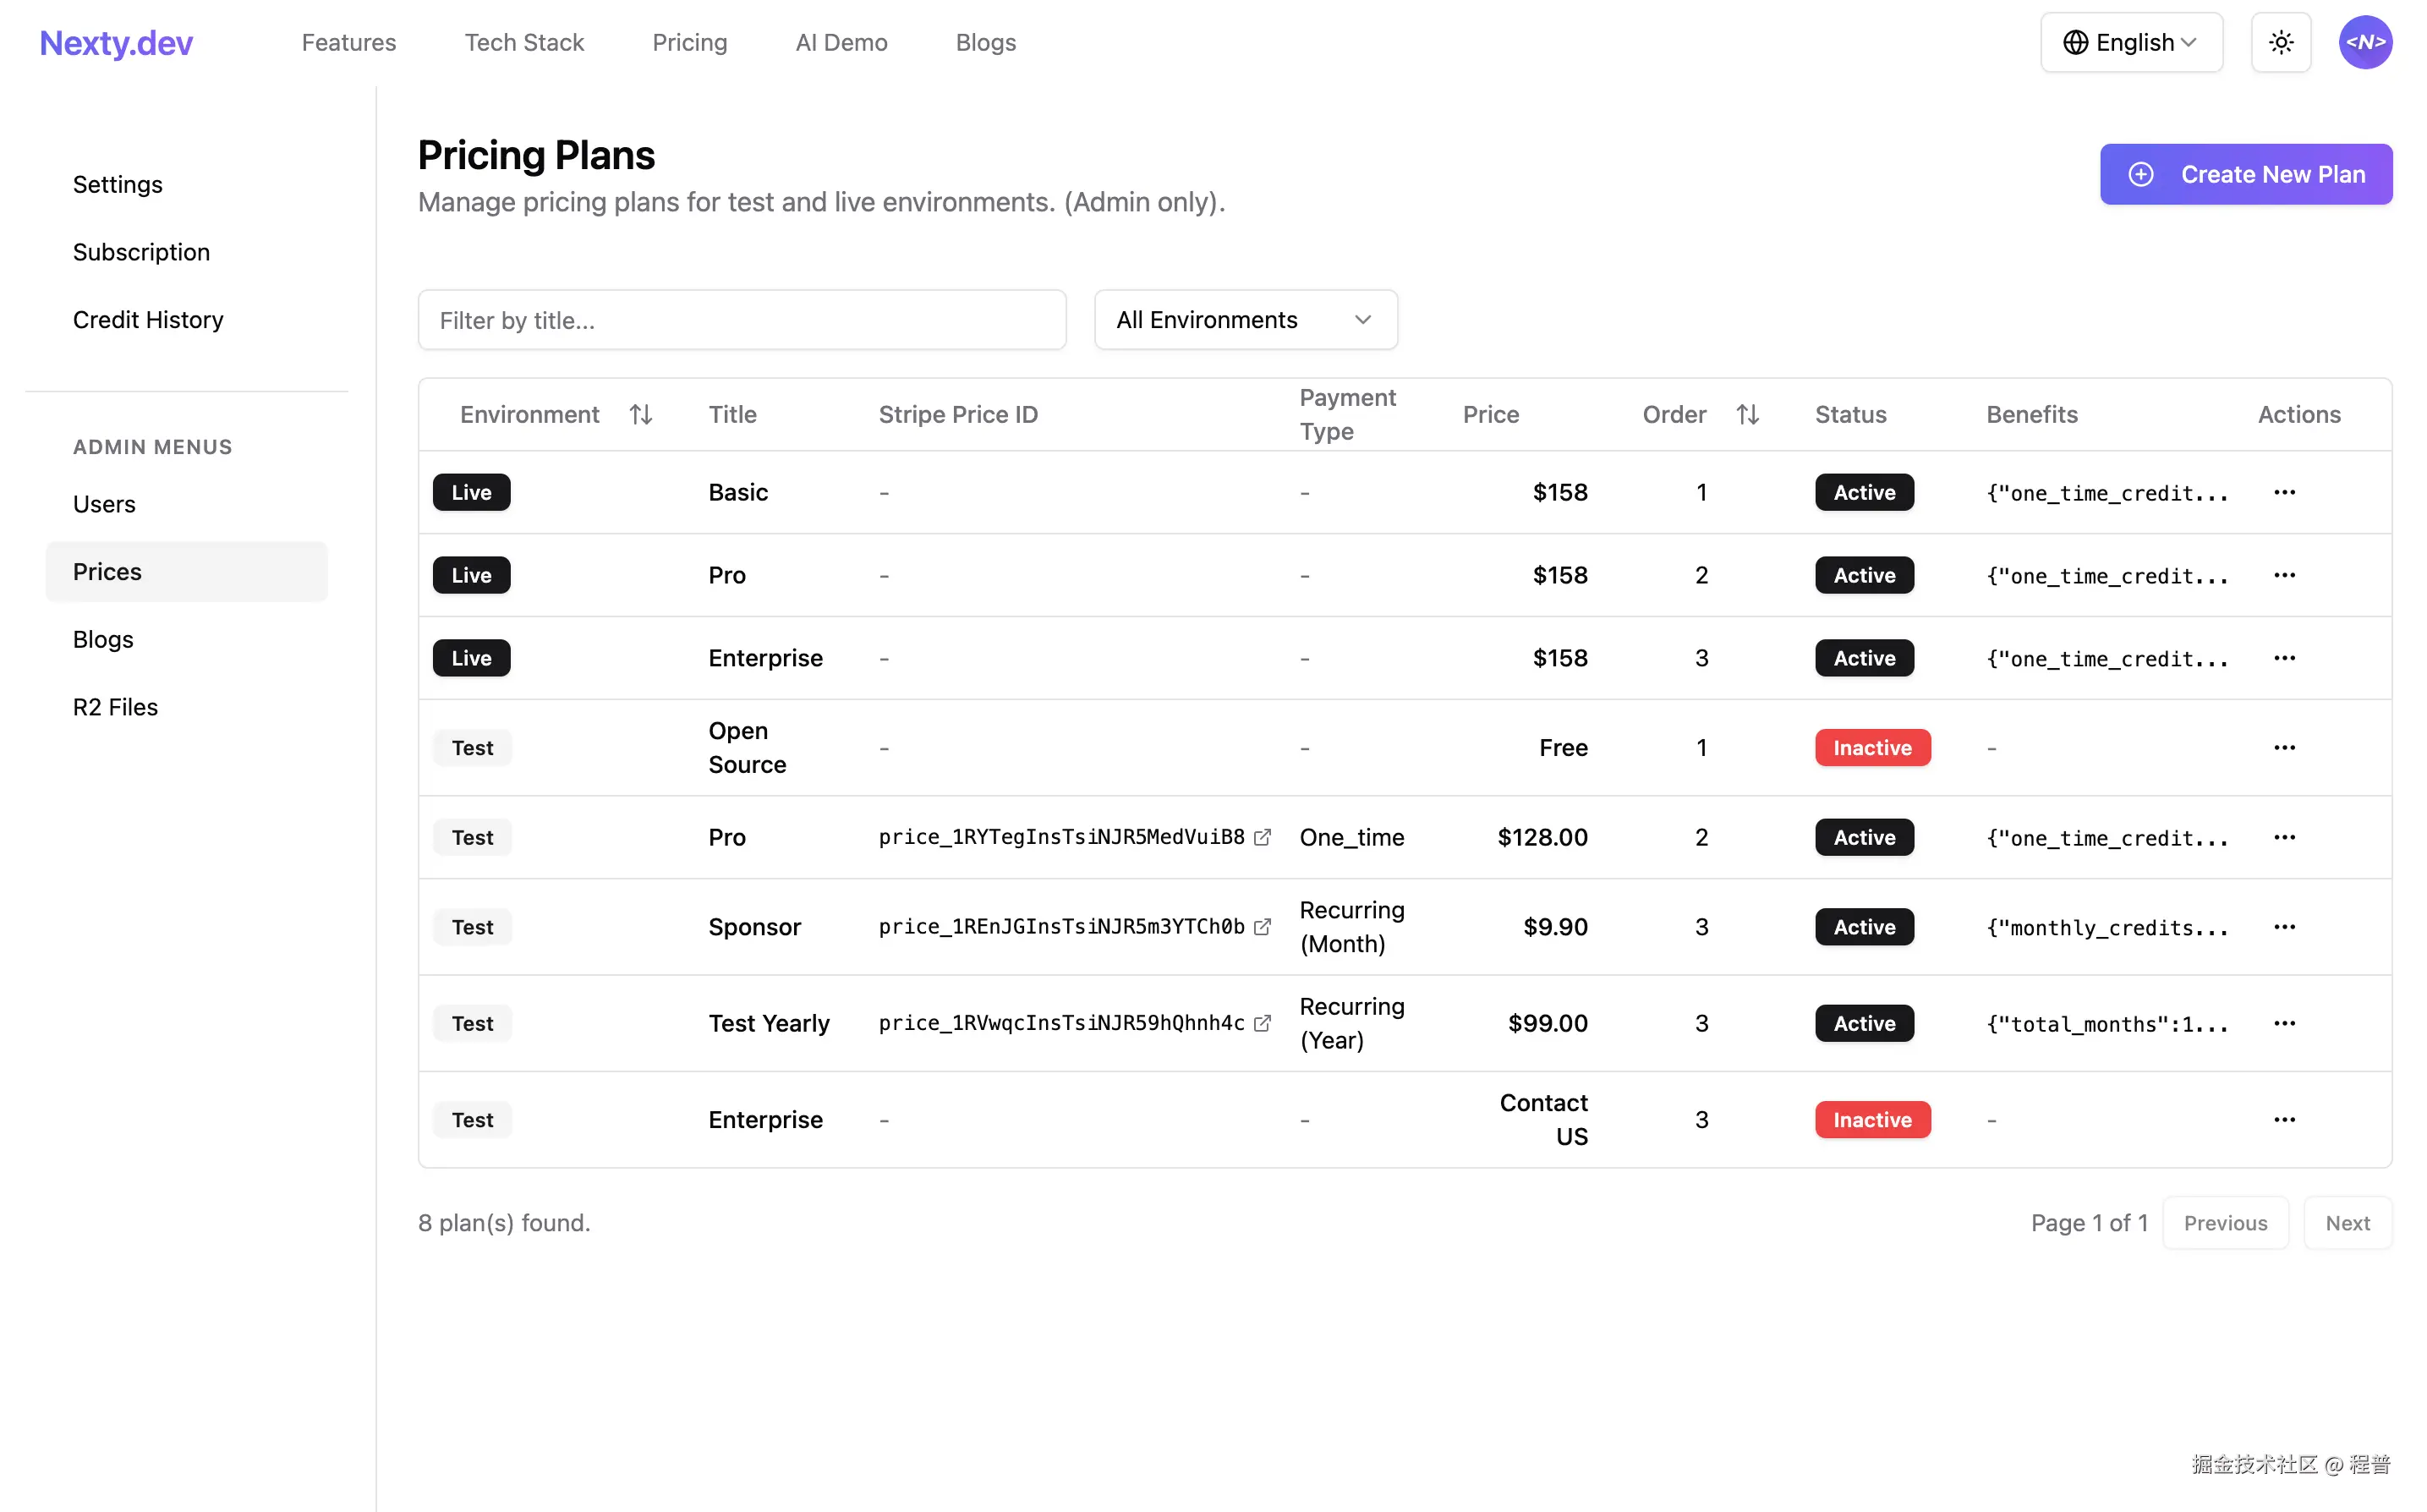
Task: Open the All Environments dropdown
Action: pyautogui.click(x=1245, y=319)
